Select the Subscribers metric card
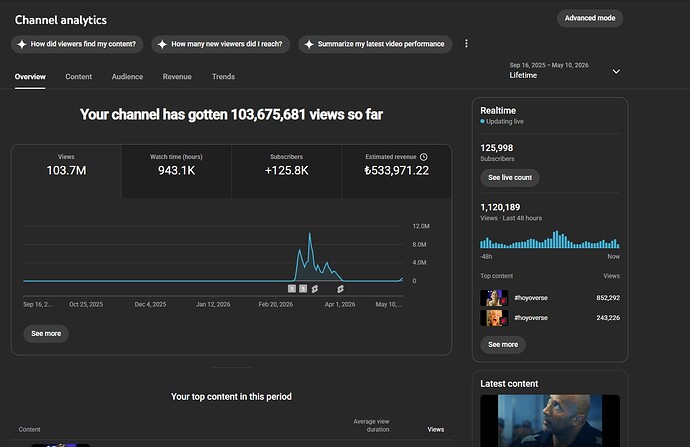 pos(286,172)
